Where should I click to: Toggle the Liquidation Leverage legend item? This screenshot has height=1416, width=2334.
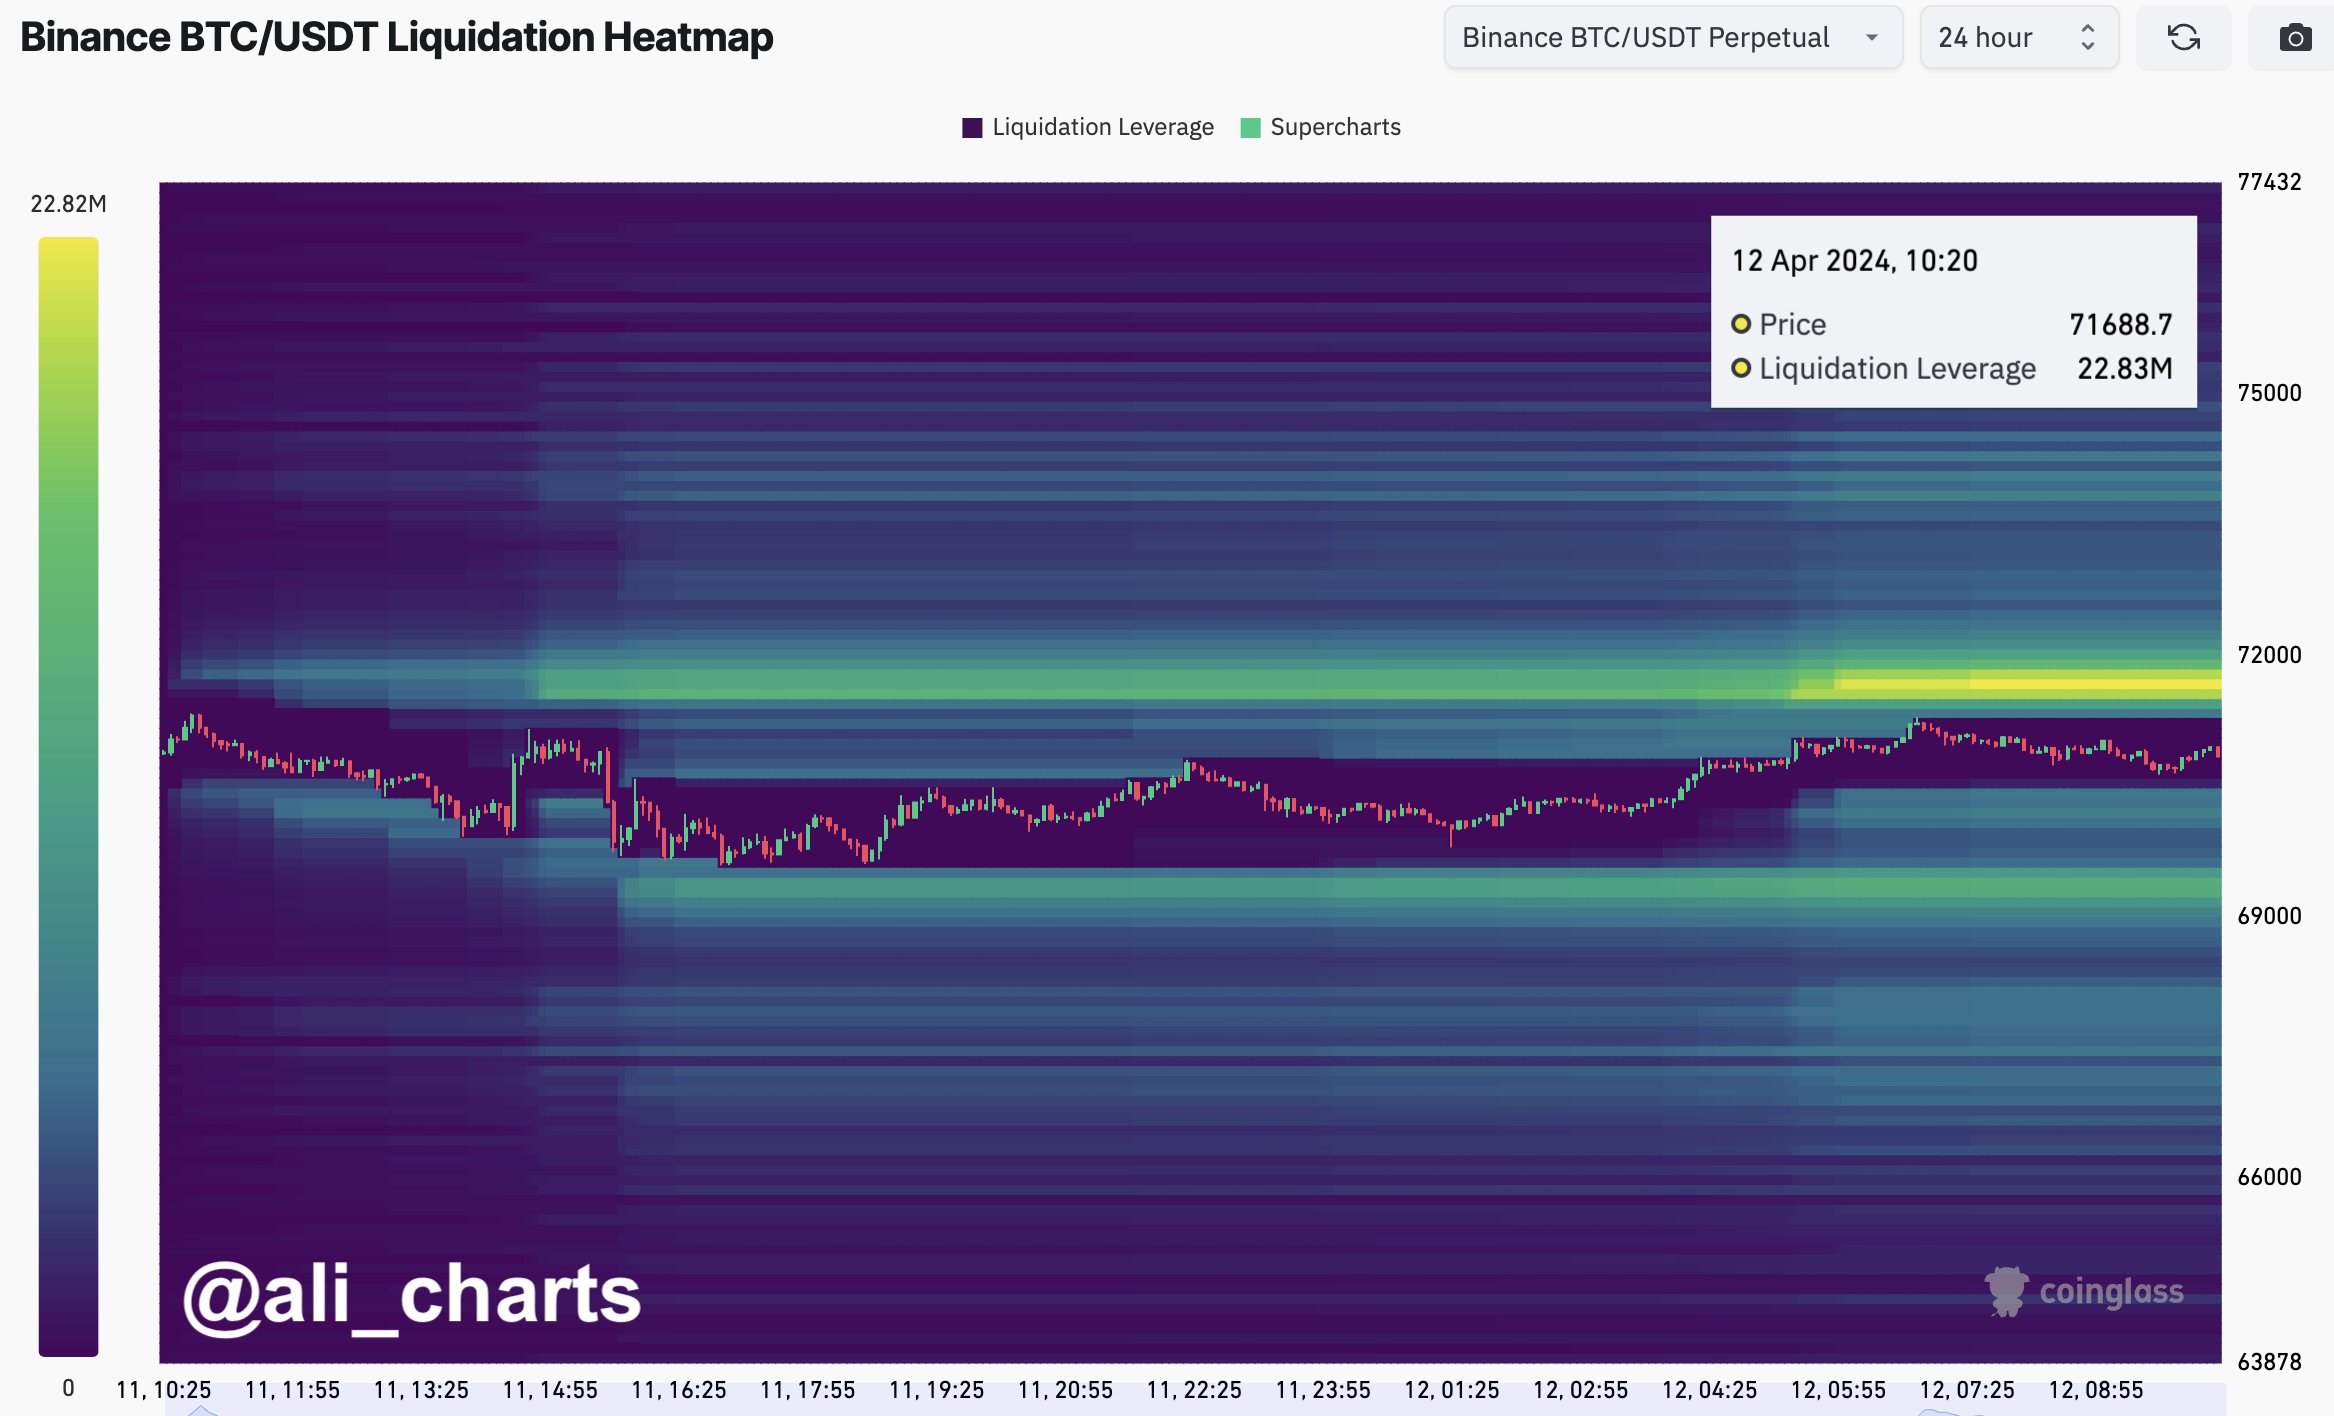[1088, 127]
